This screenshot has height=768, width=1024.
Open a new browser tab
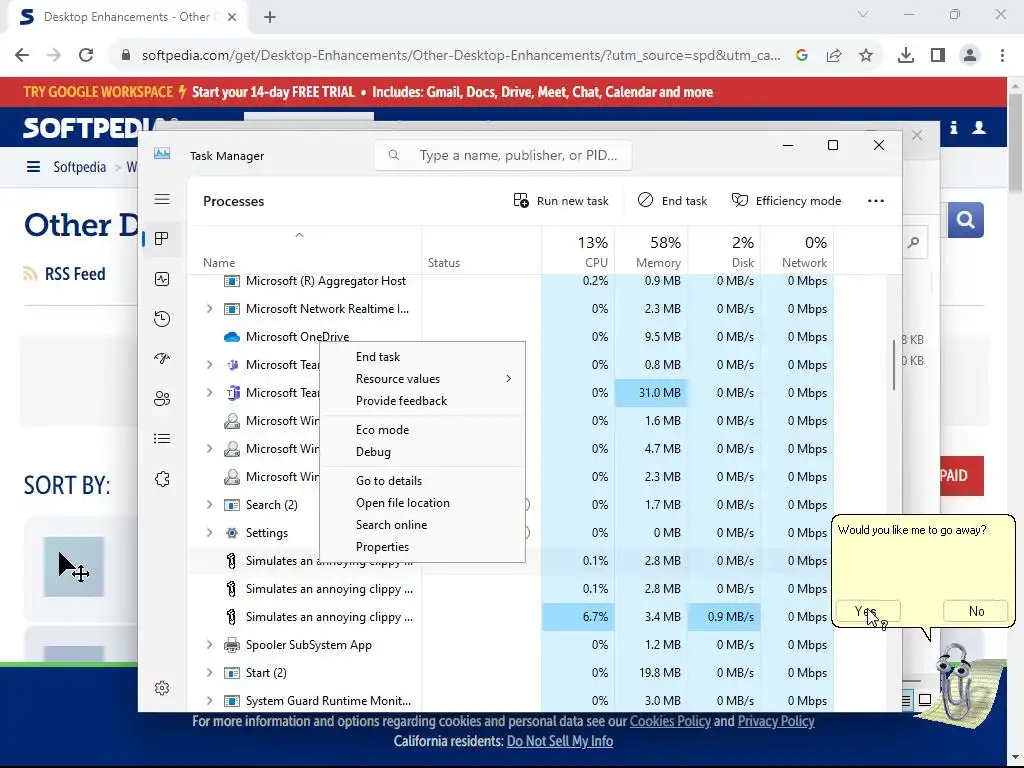270,17
